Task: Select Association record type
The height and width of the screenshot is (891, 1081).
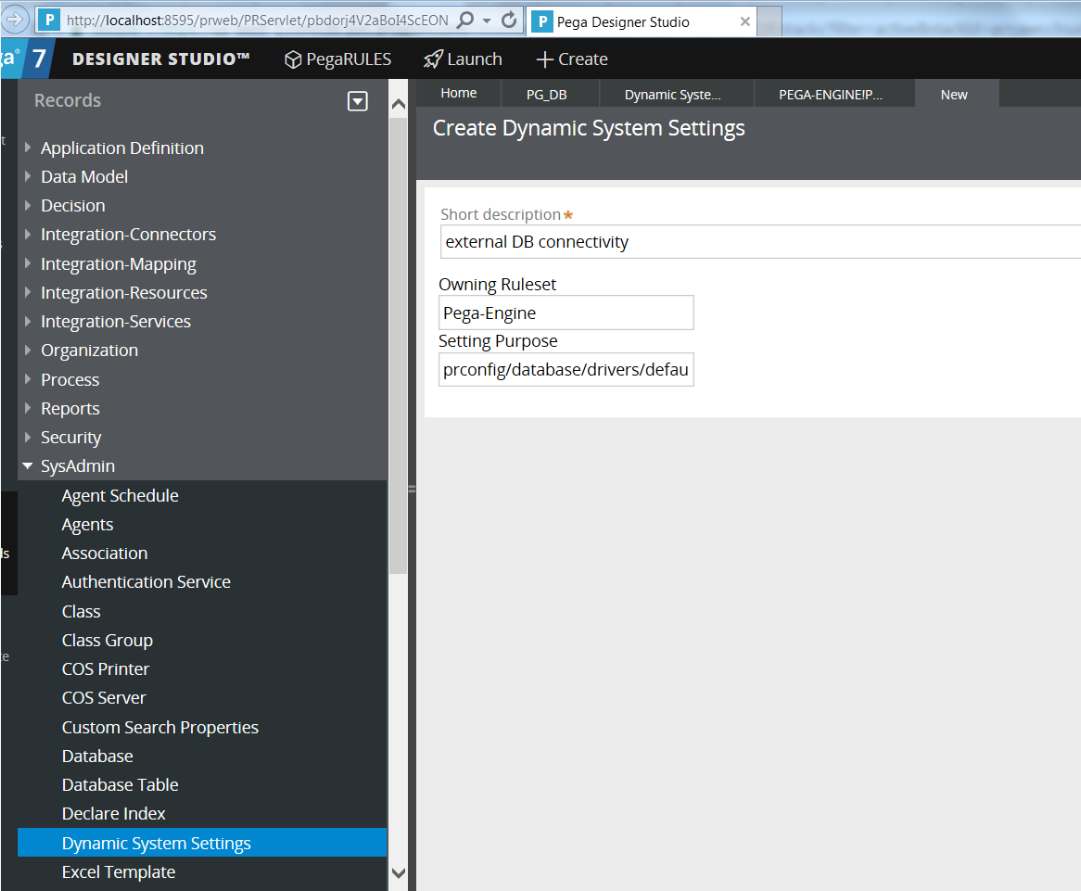Action: tap(105, 554)
